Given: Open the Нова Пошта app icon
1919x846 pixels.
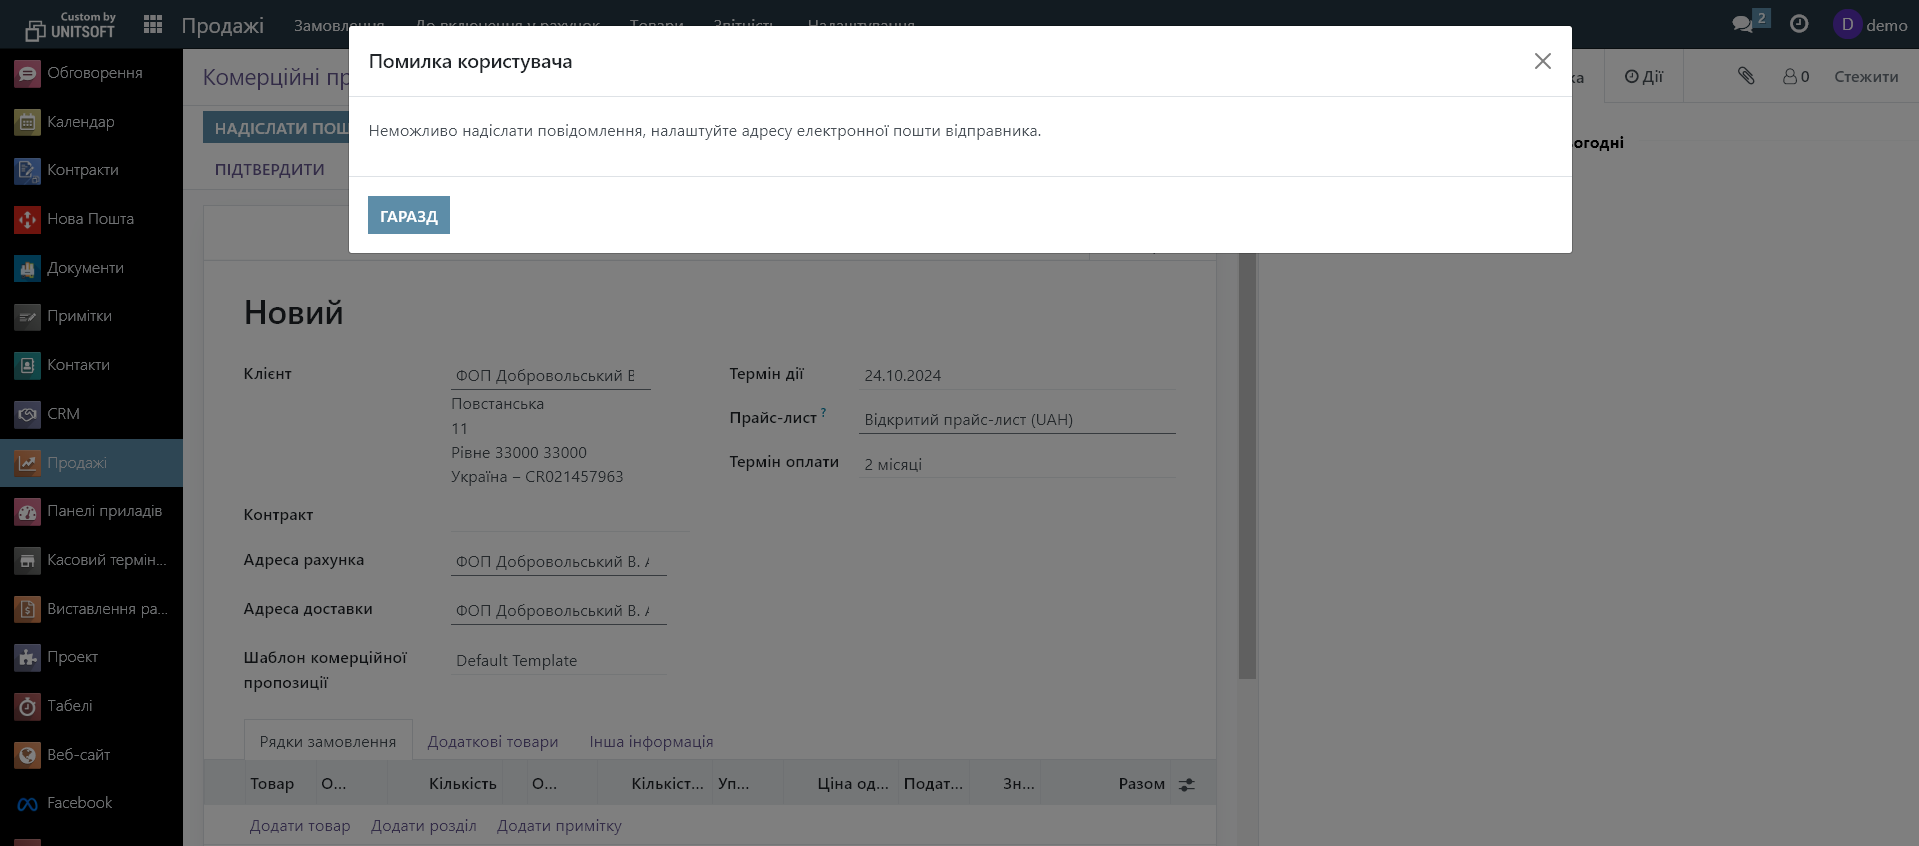Looking at the screenshot, I should [27, 219].
